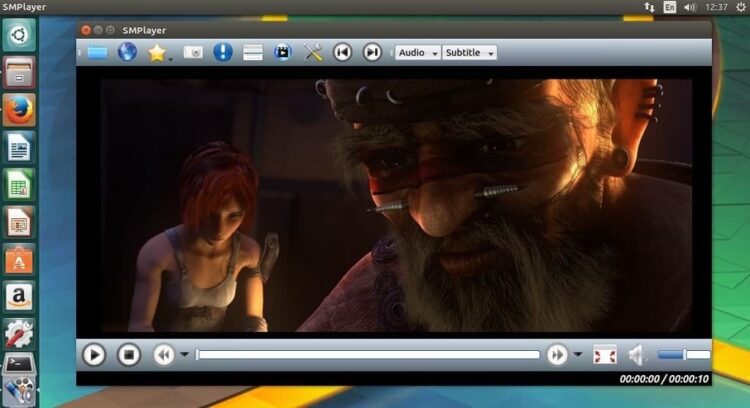This screenshot has width=750, height=408.
Task: Expand the forward seek options dropdown arrow
Action: [578, 354]
